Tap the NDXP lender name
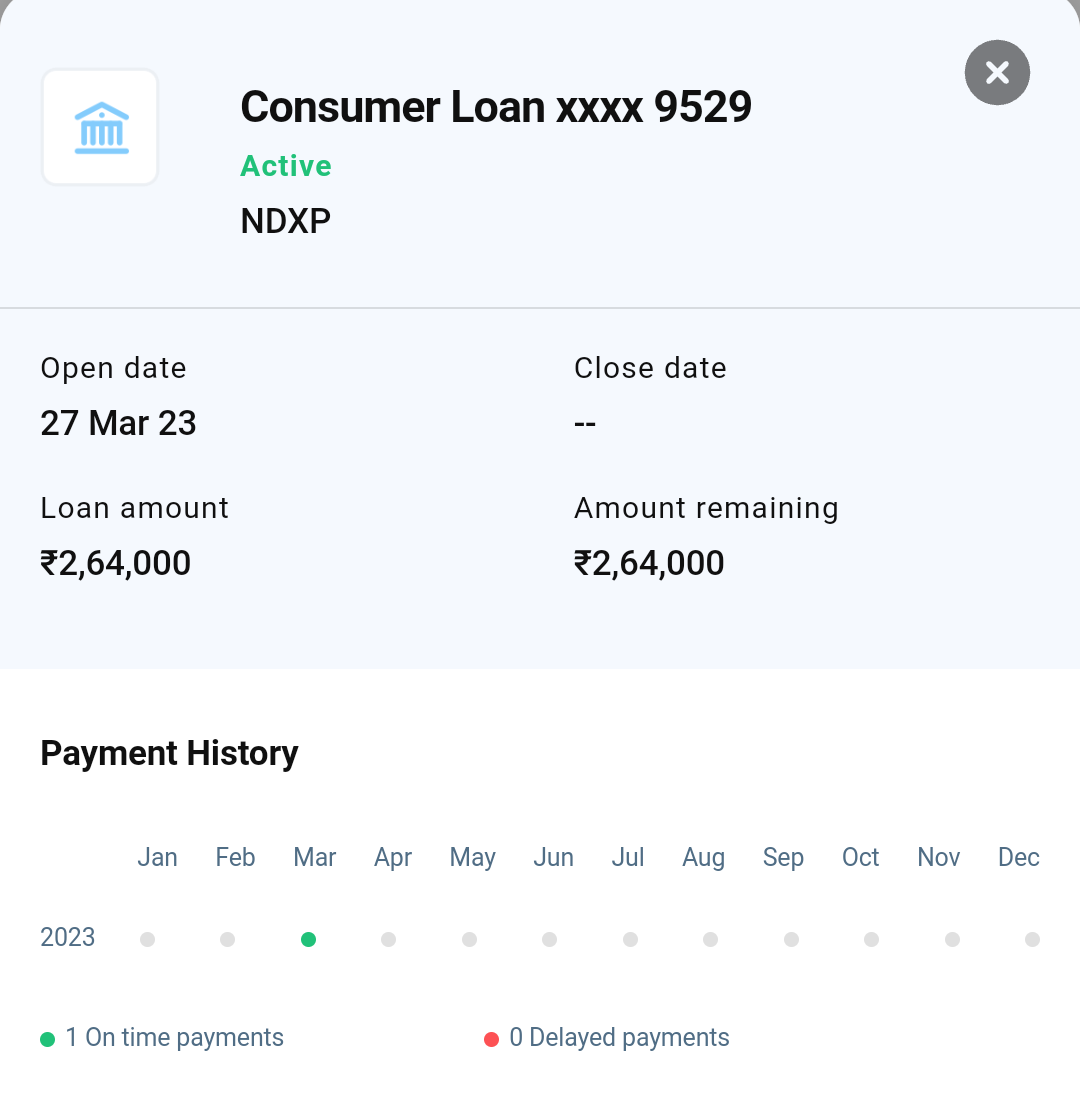 (x=286, y=221)
